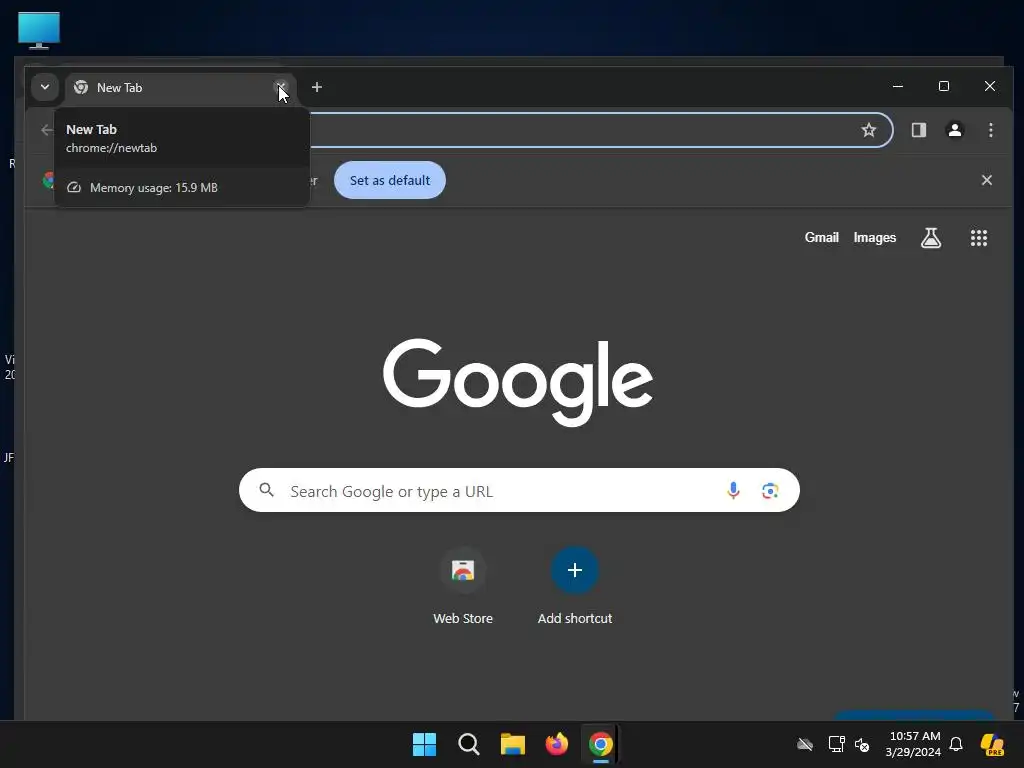Viewport: 1024px width, 768px height.
Task: Open File Explorer from taskbar
Action: 513,744
